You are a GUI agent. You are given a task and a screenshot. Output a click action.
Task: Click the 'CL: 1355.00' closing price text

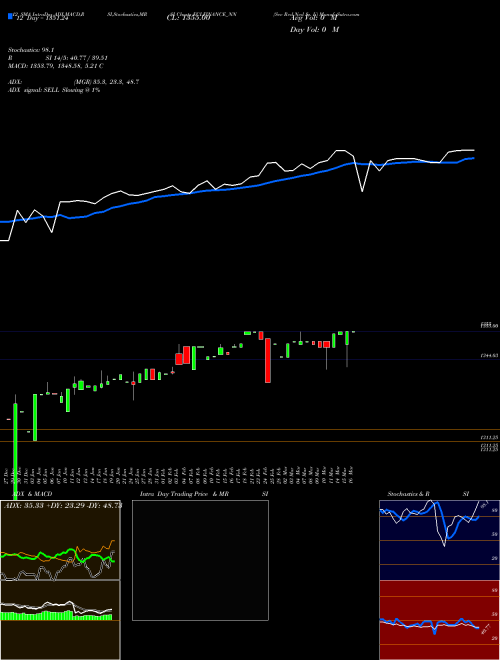(x=188, y=19)
